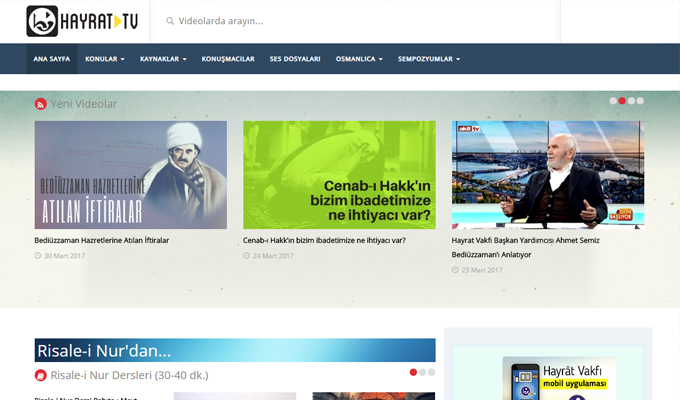Select the active red Yeni Videolar carousel dot
680x400 pixels.
click(x=622, y=101)
